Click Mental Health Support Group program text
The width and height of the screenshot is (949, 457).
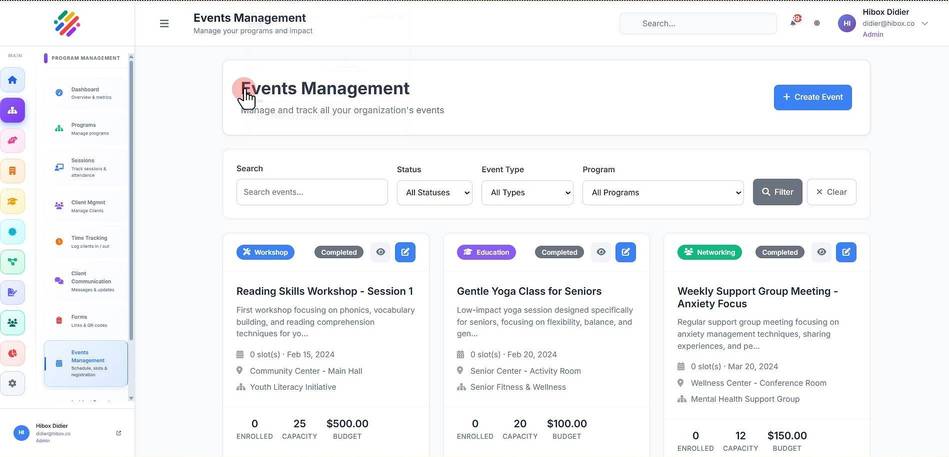(745, 399)
